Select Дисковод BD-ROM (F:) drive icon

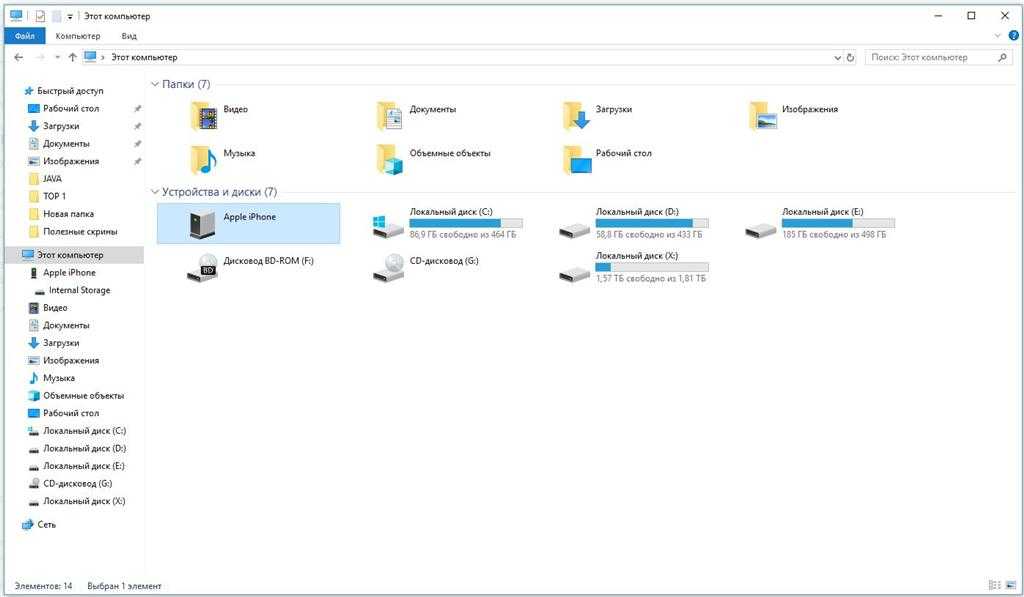point(202,268)
